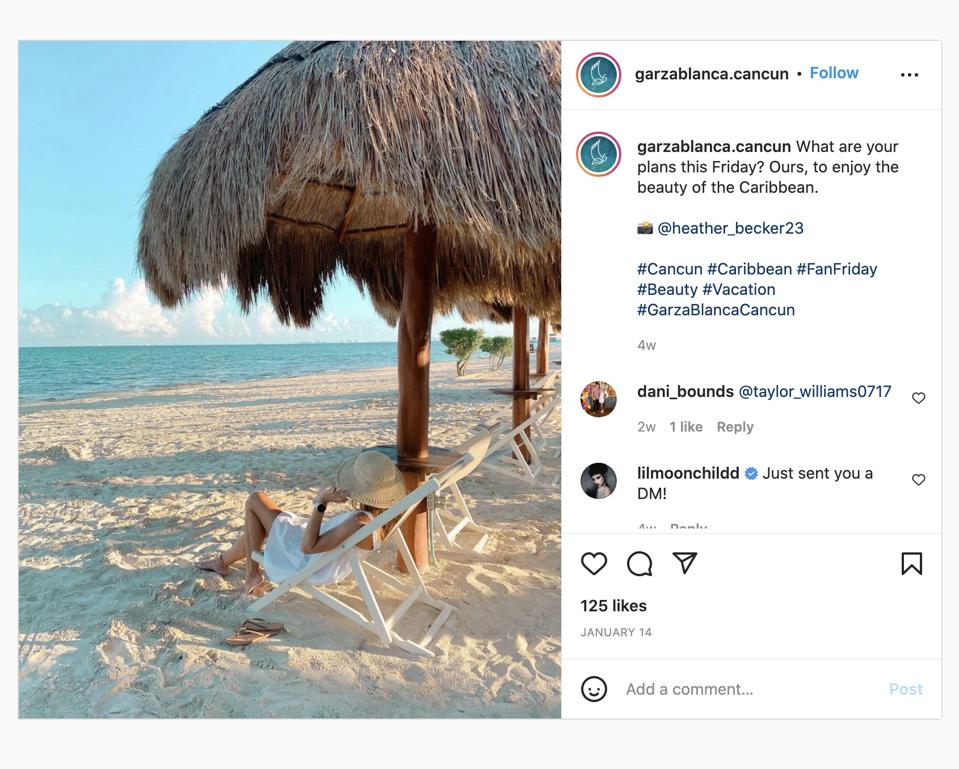
Task: Reply to dani_bounds comment
Action: pos(735,427)
